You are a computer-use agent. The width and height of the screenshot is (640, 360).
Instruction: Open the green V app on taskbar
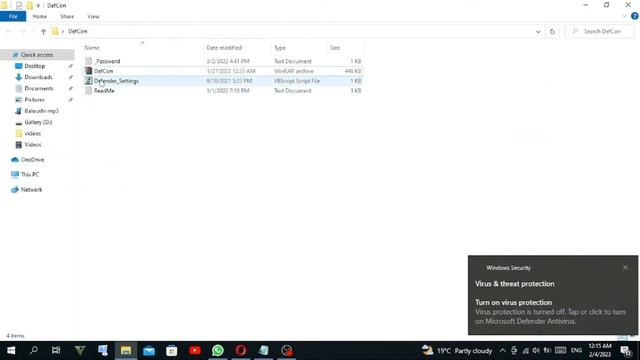(80, 350)
